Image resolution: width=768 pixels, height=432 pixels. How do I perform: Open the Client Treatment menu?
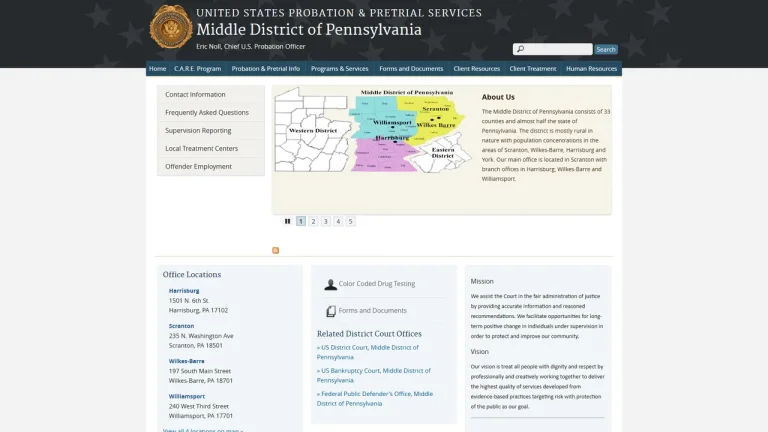click(x=532, y=69)
